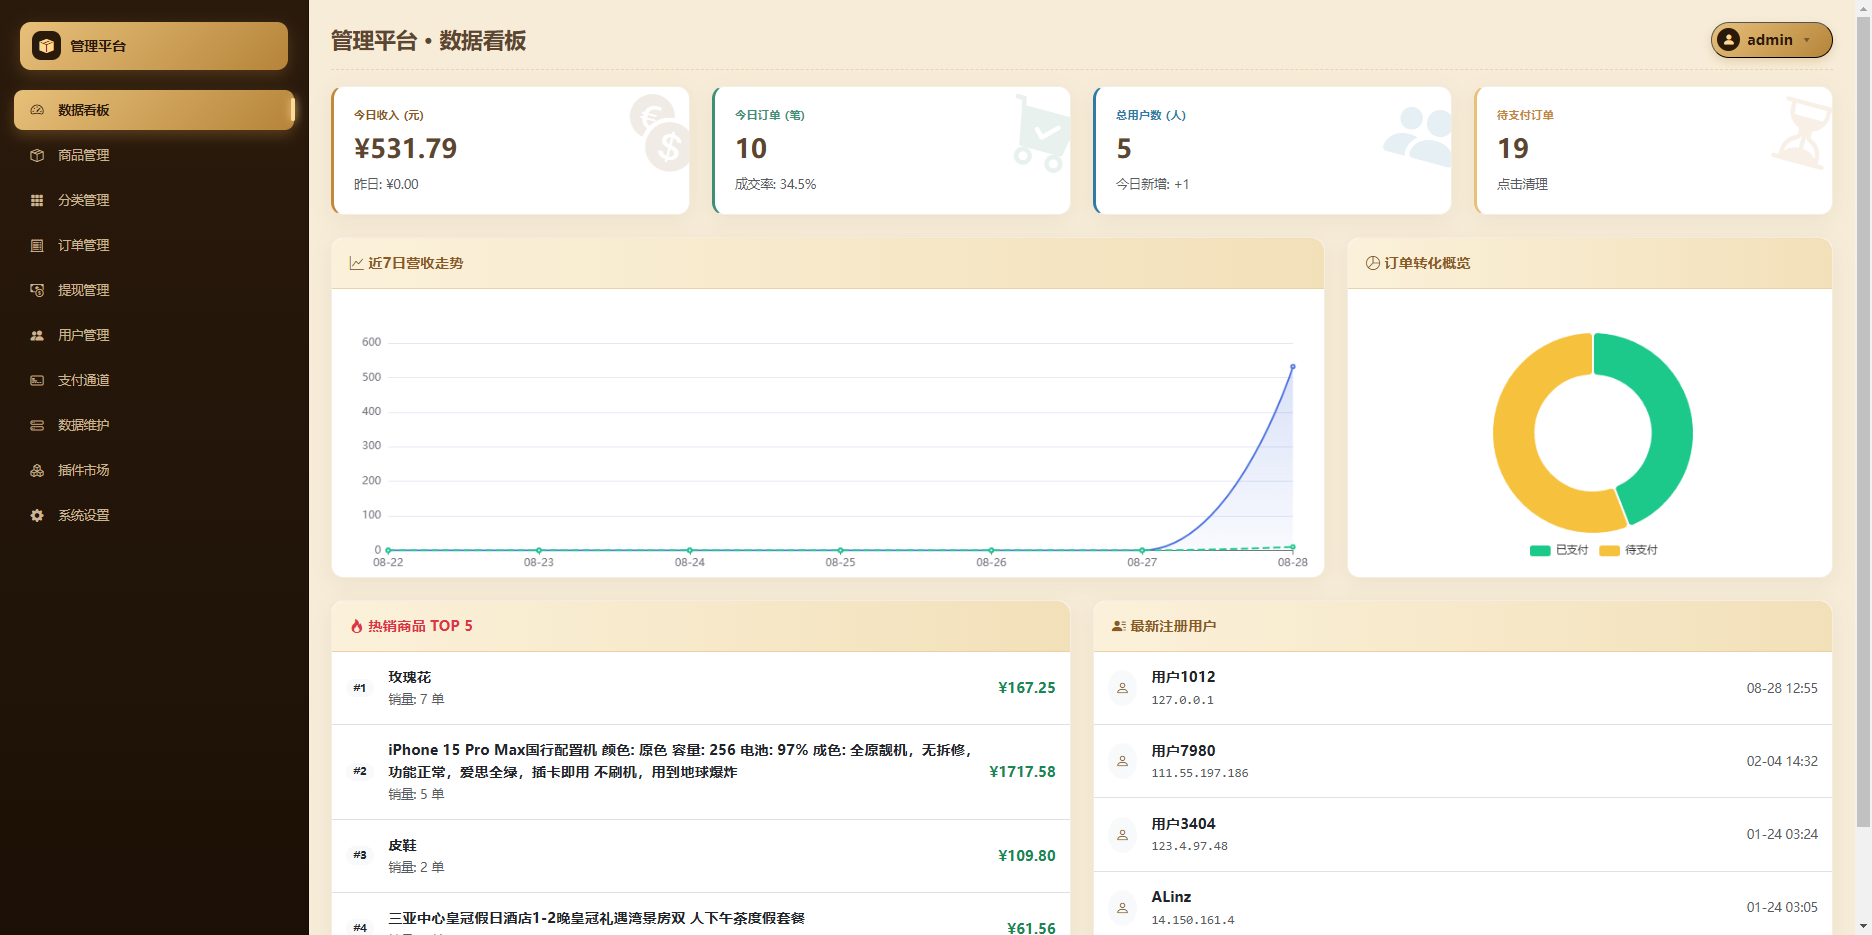Click the timestamp 08-28 12:55
This screenshot has height=935, width=1872.
point(1782,688)
